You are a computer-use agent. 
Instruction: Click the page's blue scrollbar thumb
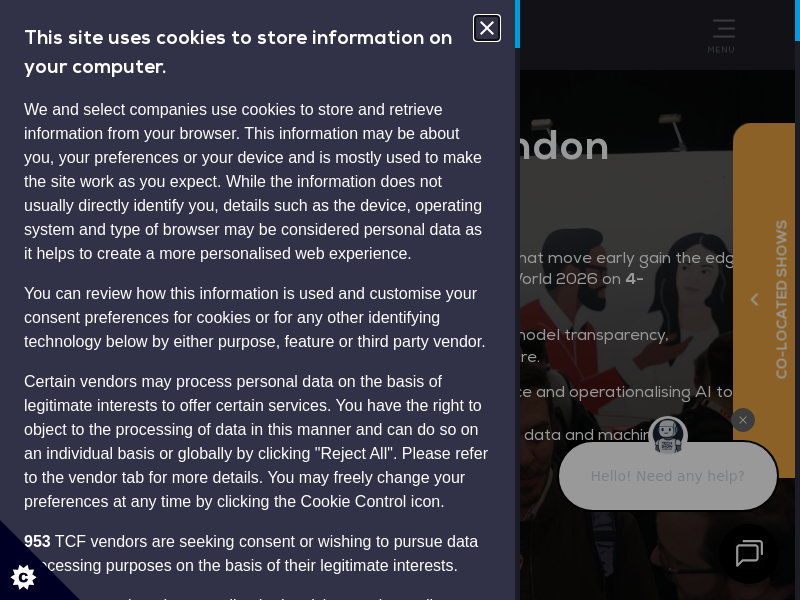click(x=797, y=20)
